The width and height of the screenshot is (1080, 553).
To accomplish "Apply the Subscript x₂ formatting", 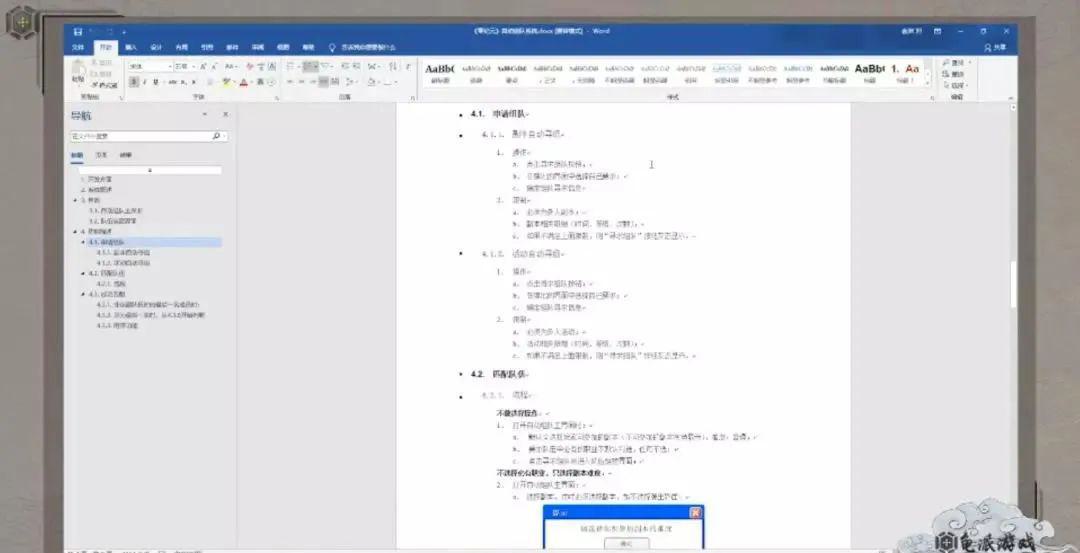I will (183, 82).
